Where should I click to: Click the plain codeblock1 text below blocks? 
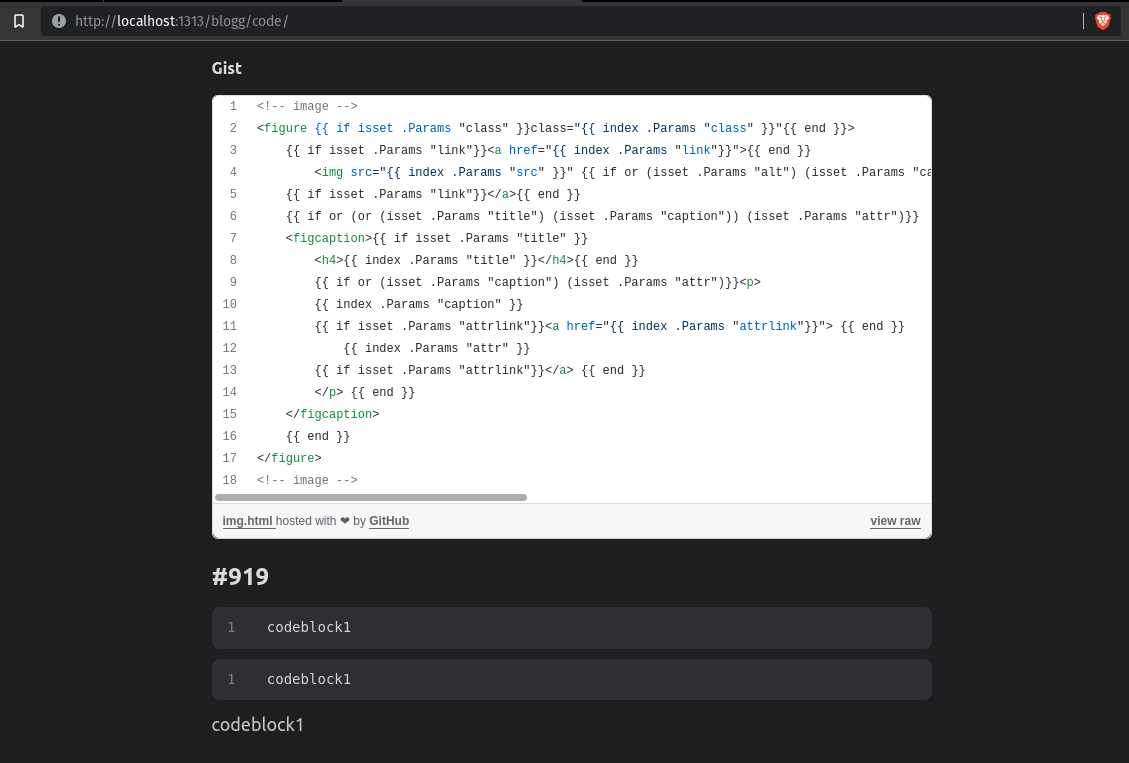coord(257,724)
